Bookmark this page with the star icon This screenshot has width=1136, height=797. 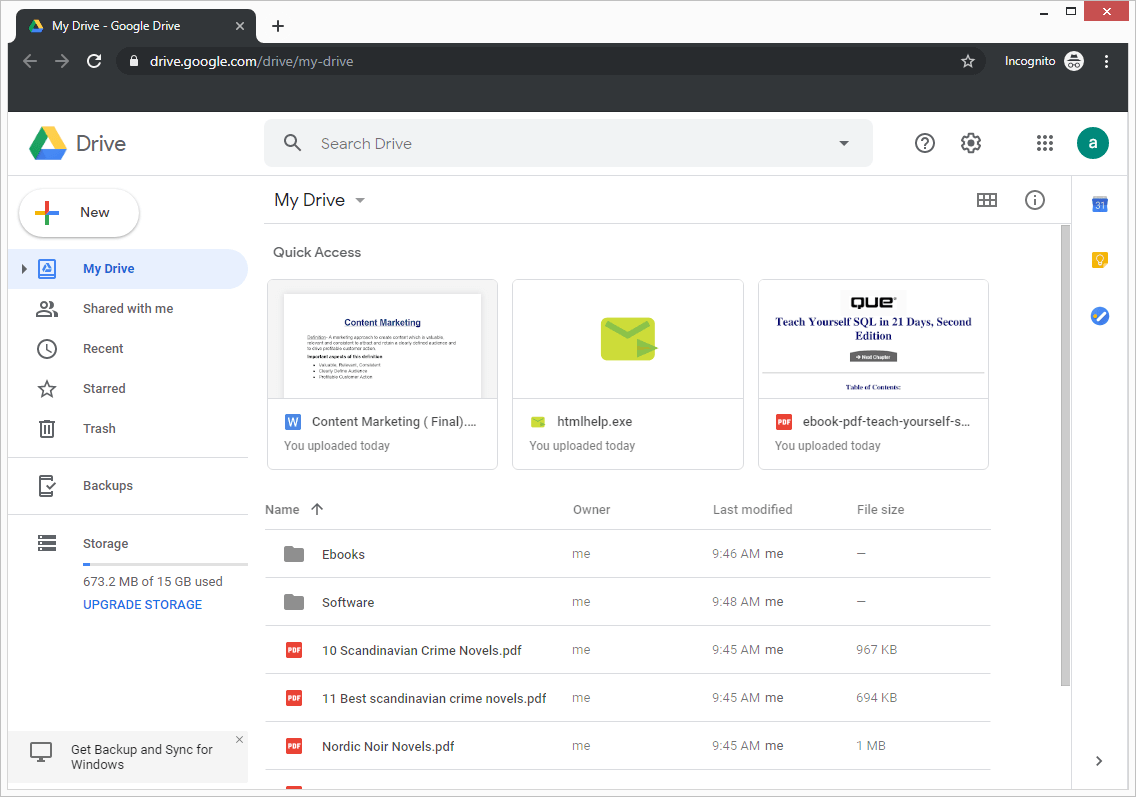point(968,62)
